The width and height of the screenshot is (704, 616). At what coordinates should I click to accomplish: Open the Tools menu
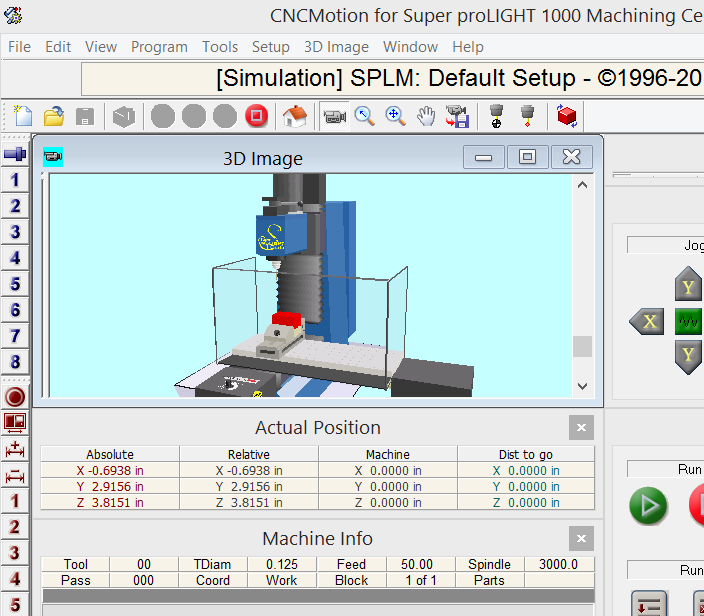click(220, 47)
